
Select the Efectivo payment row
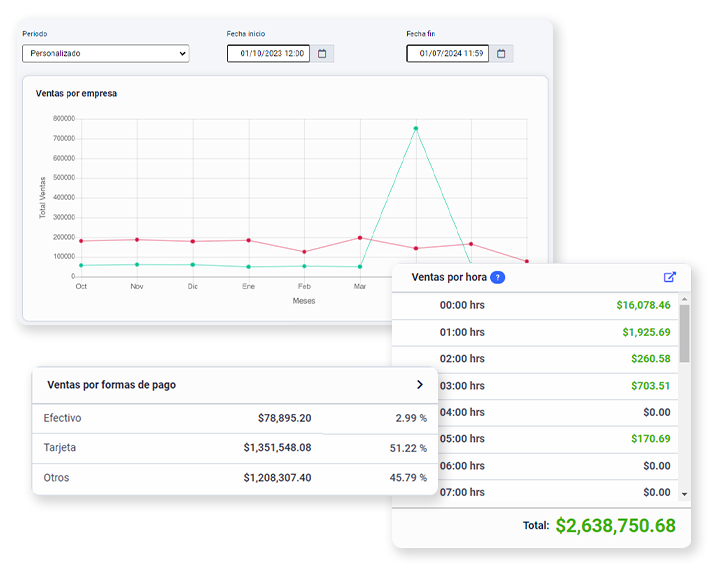click(x=235, y=418)
